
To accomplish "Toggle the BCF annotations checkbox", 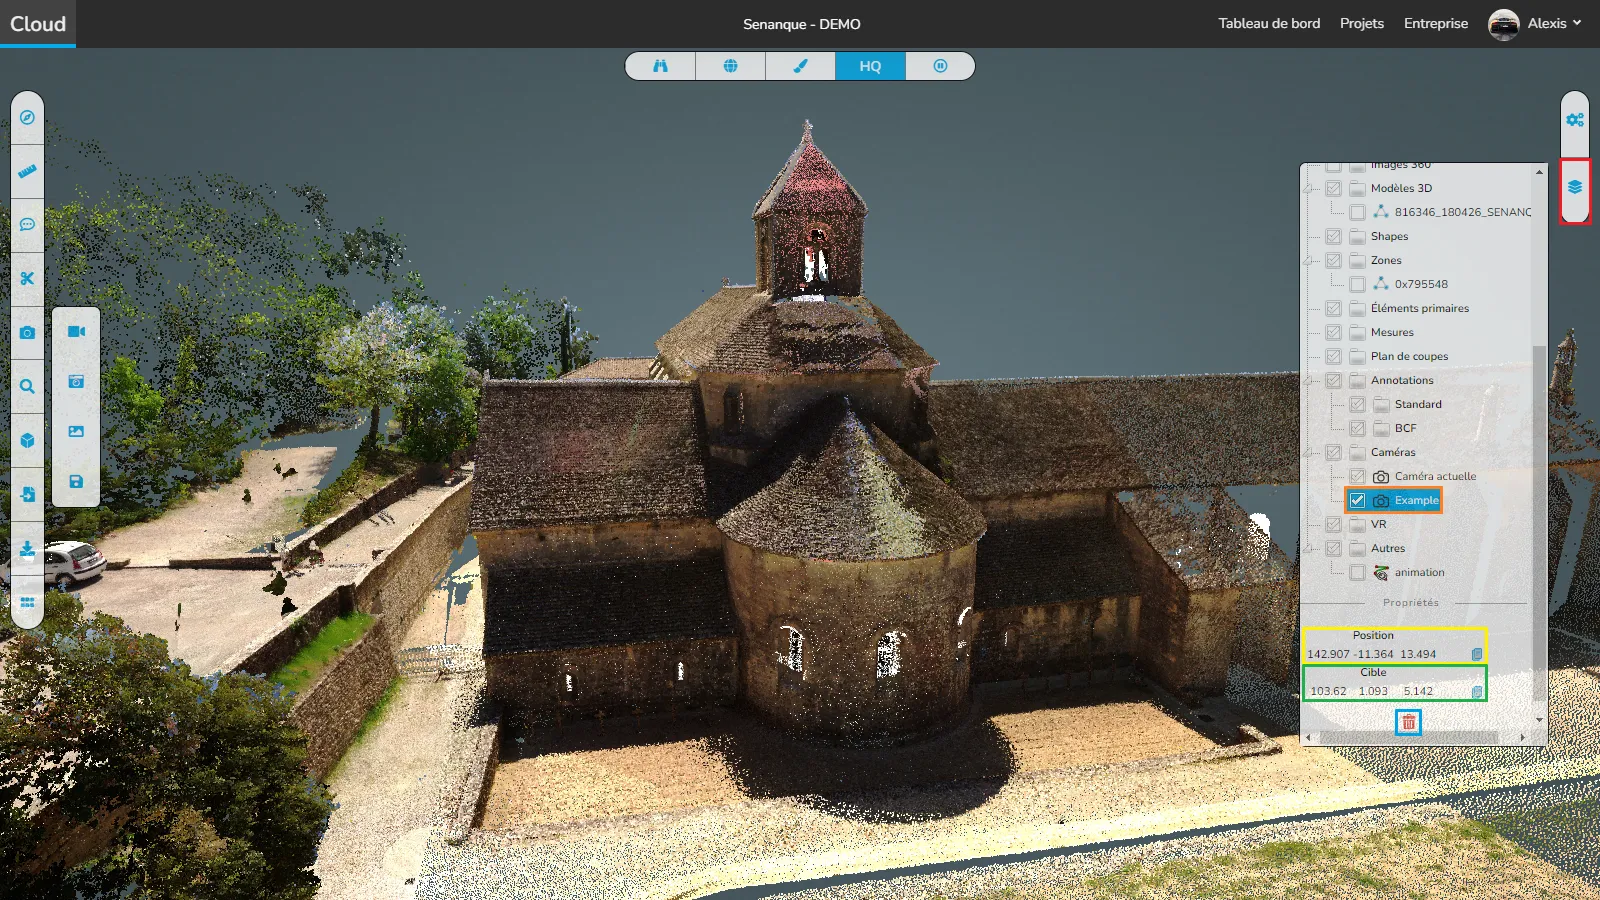I will (1357, 428).
